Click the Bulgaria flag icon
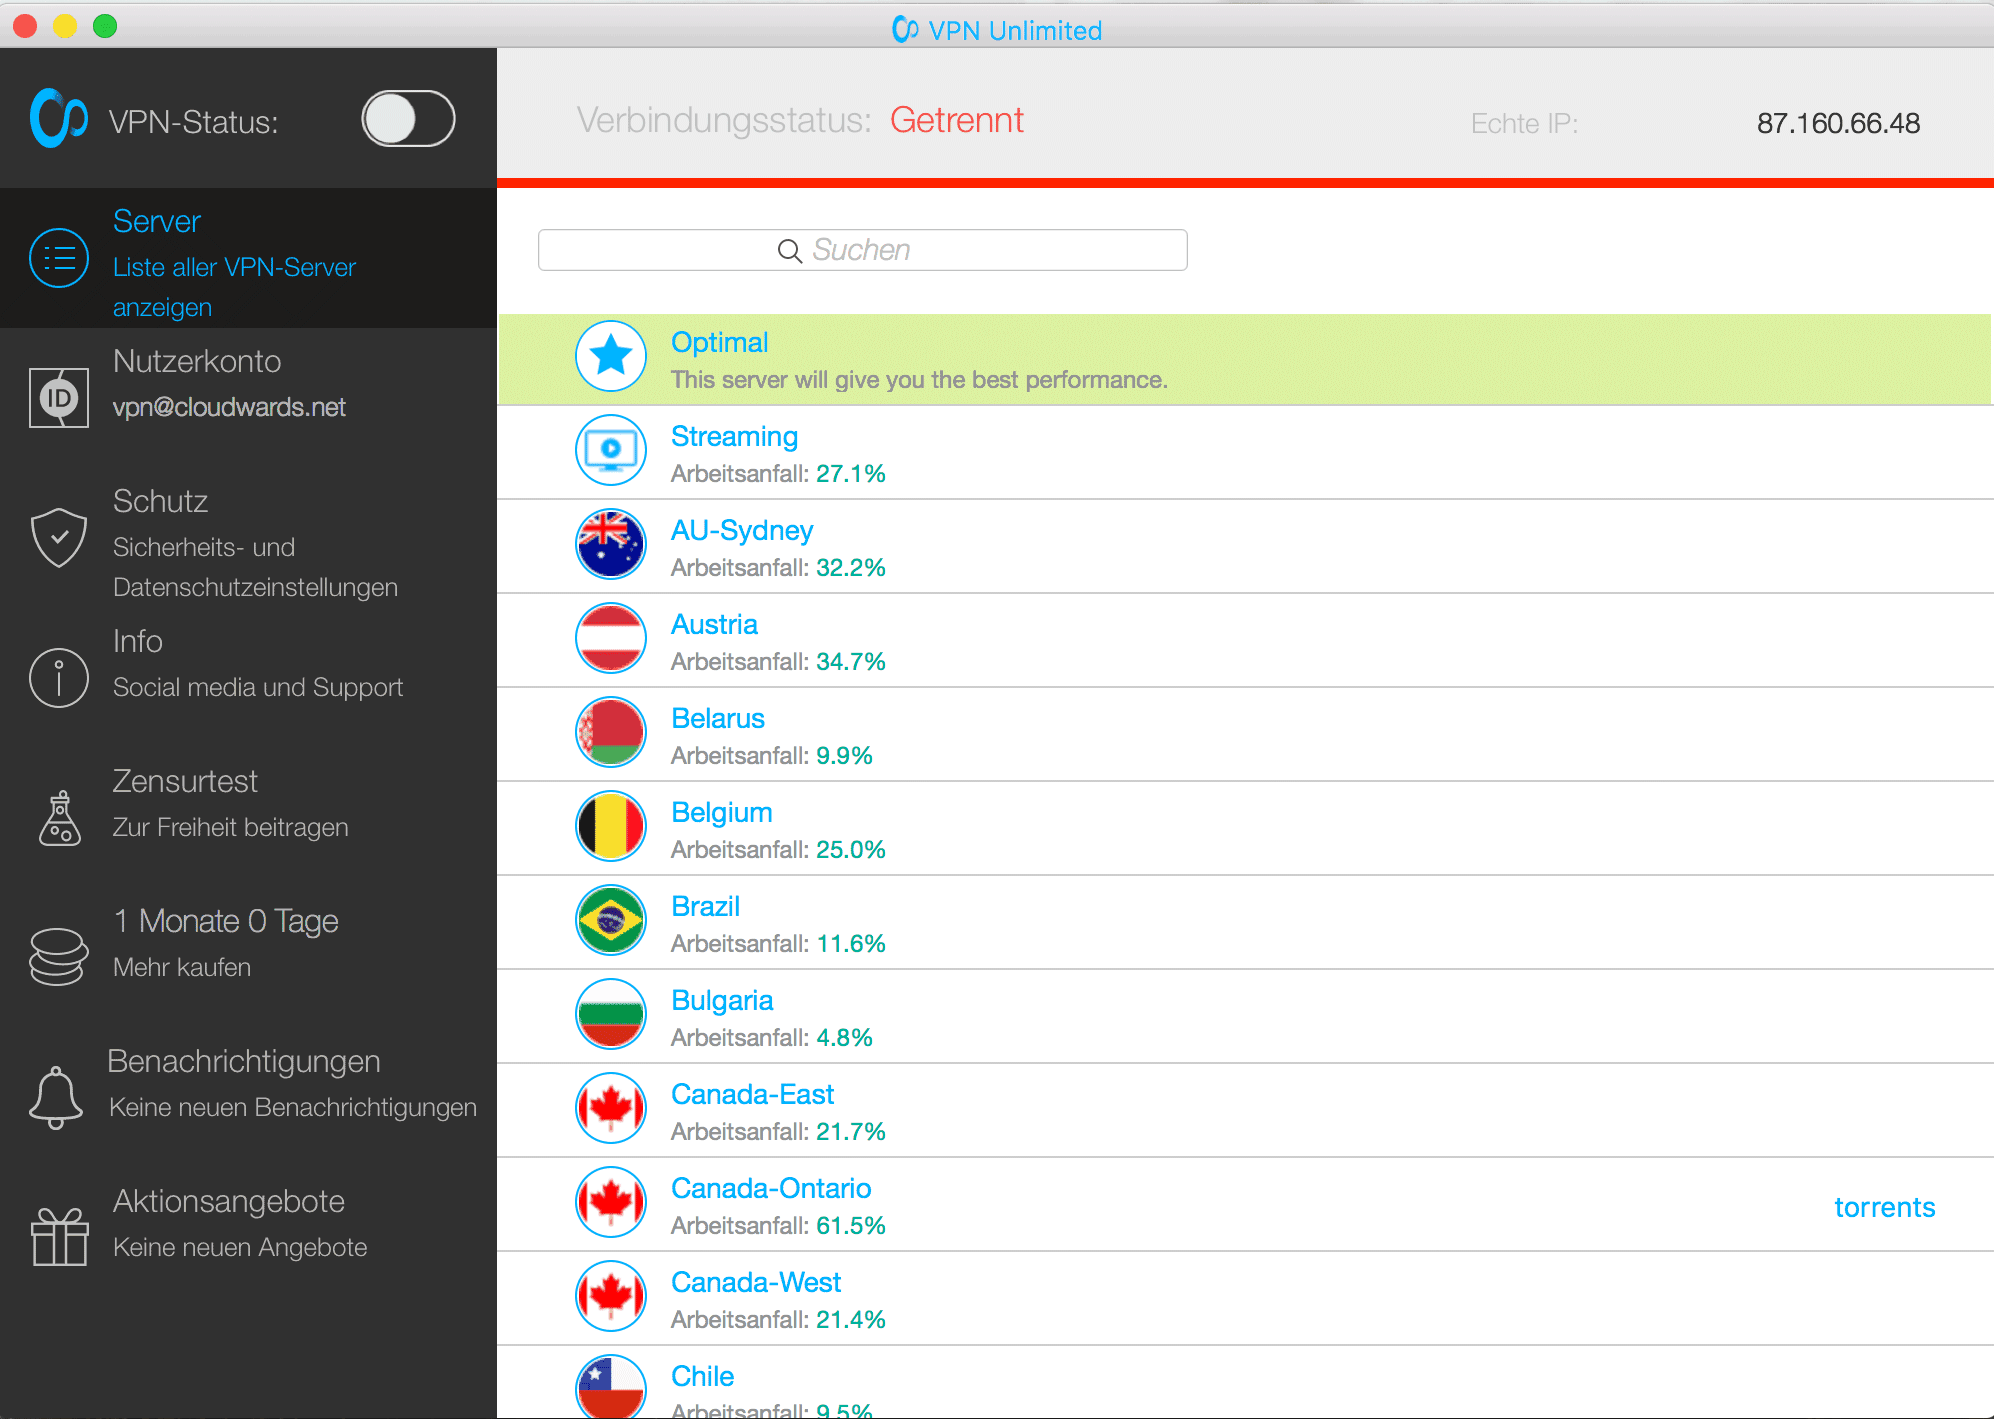 coord(611,1014)
